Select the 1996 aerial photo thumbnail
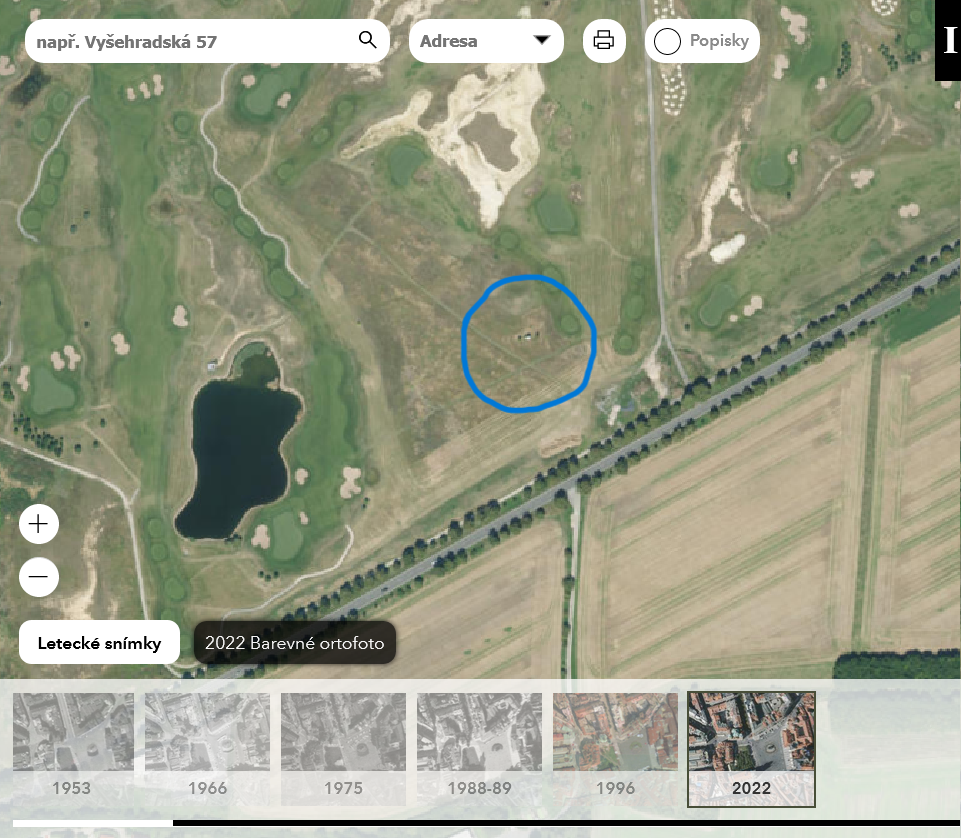961x838 pixels. pos(615,748)
